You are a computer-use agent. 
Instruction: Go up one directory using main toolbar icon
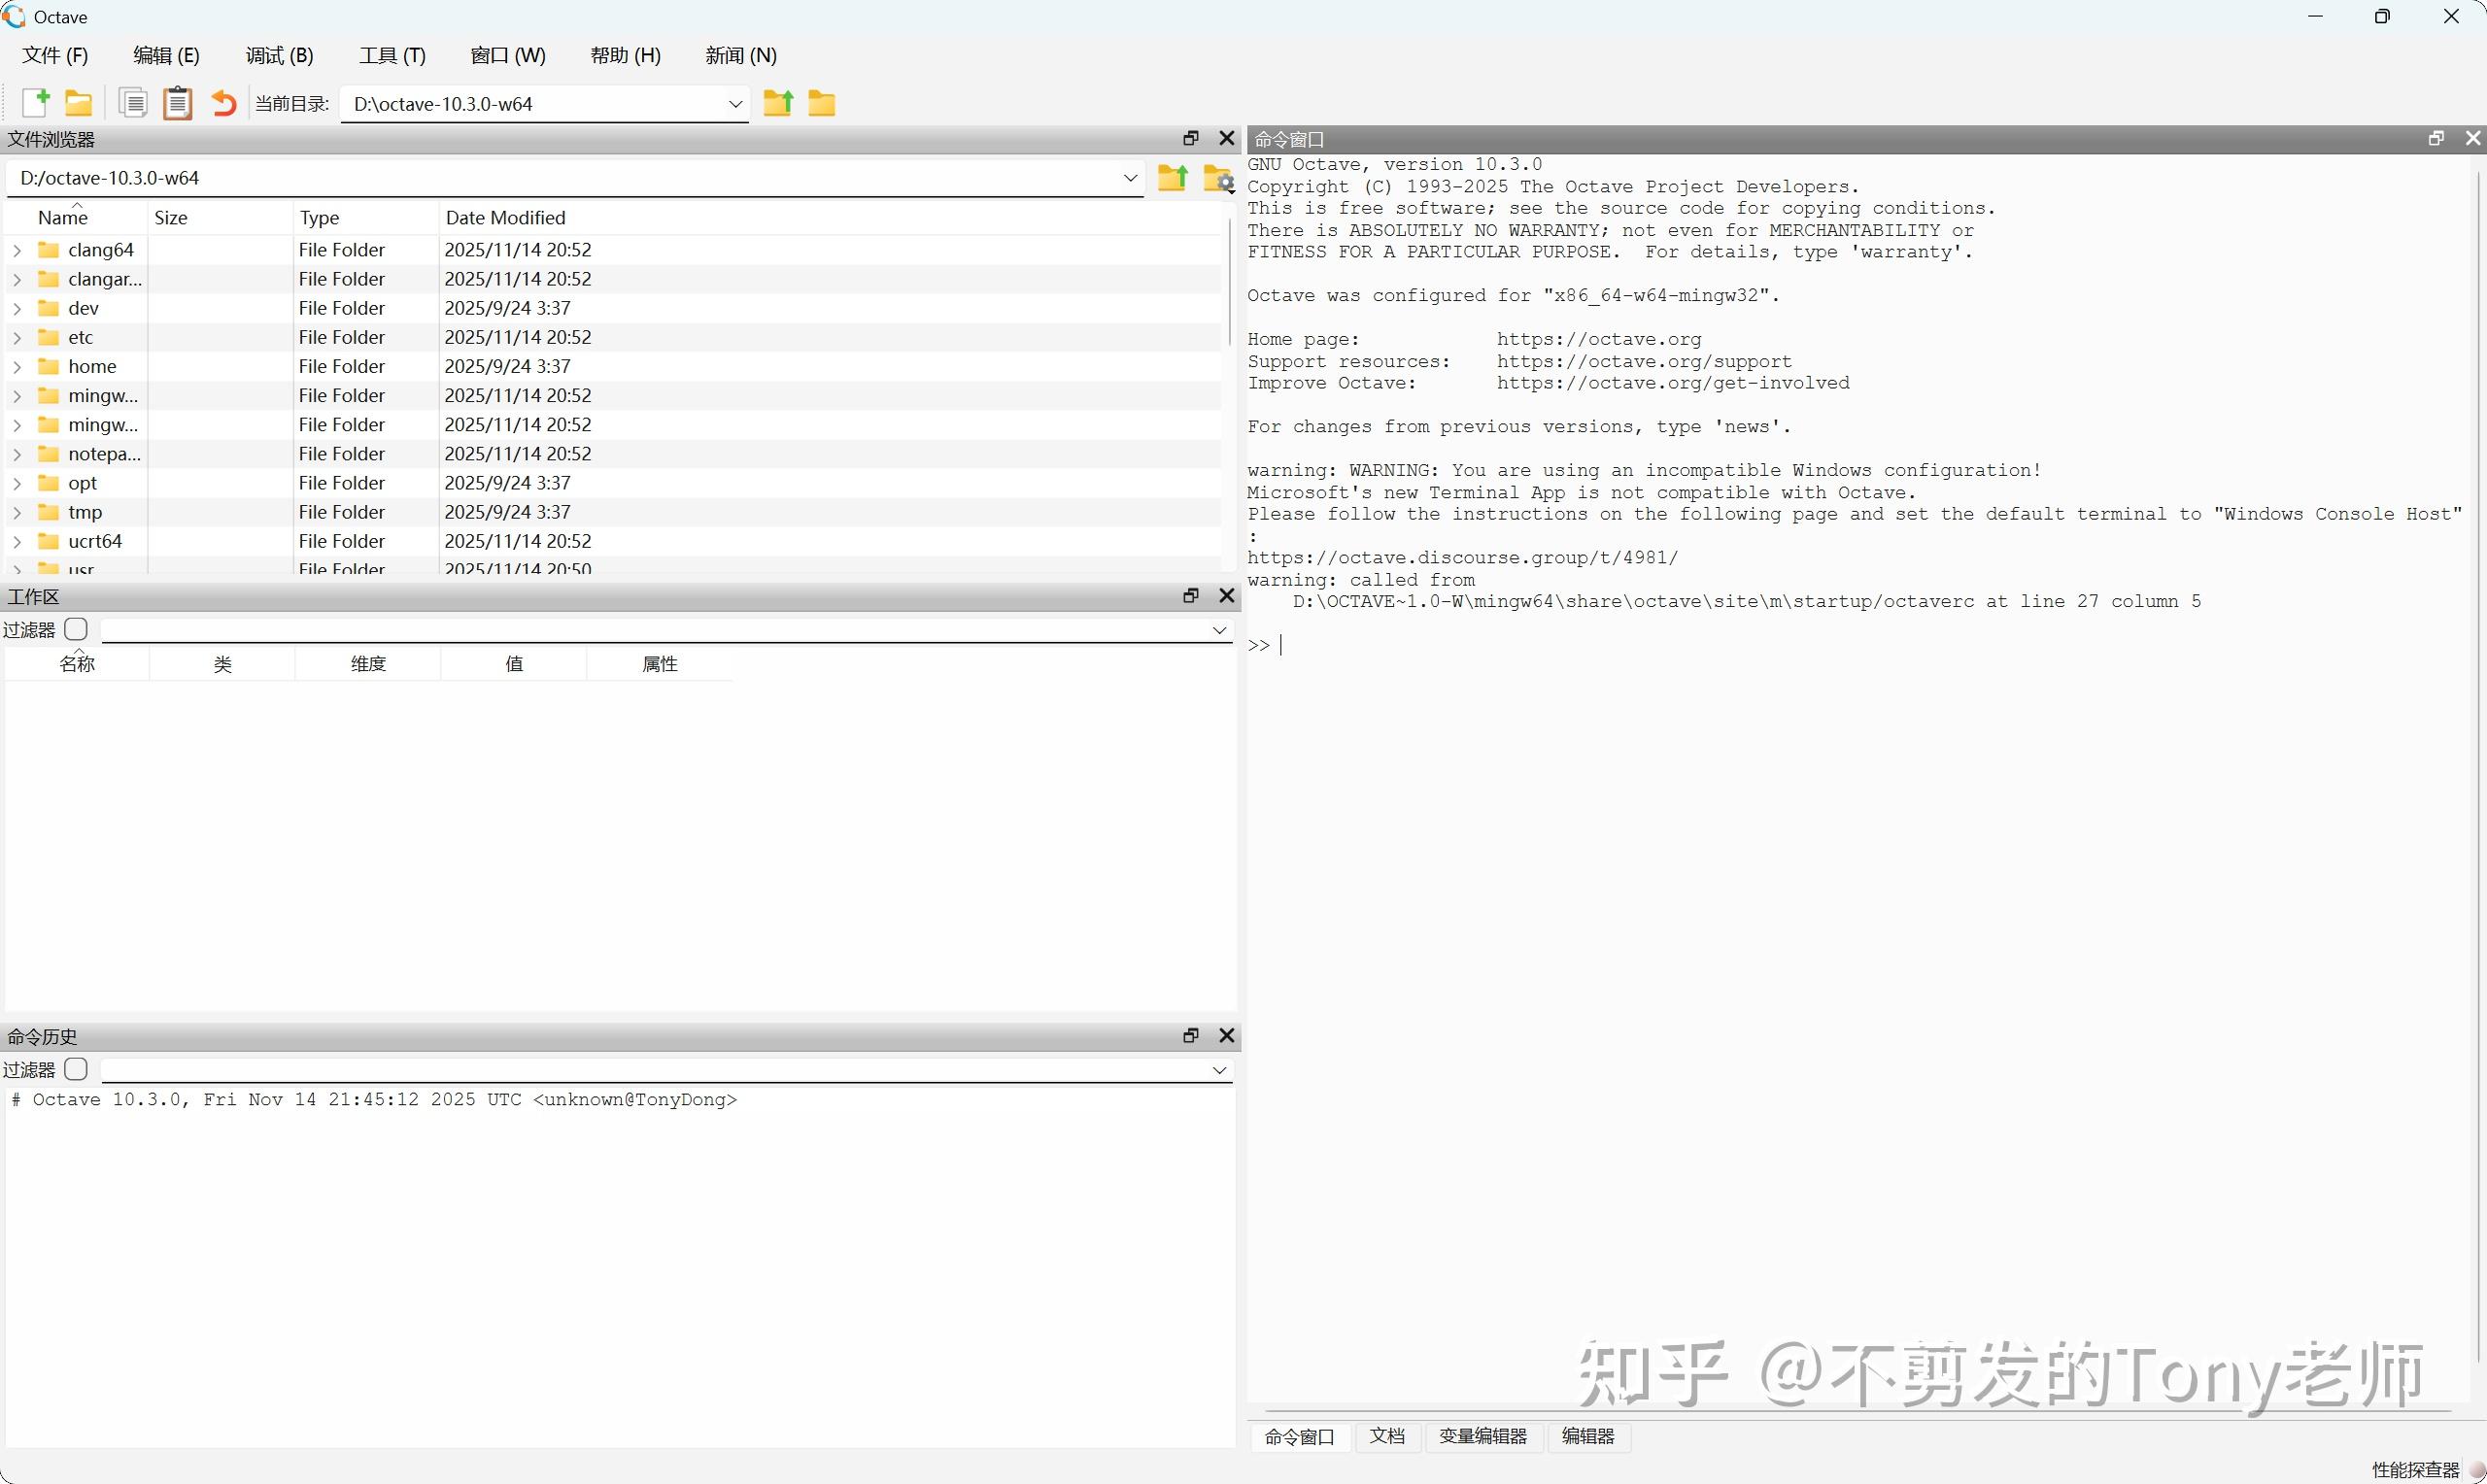pos(778,103)
